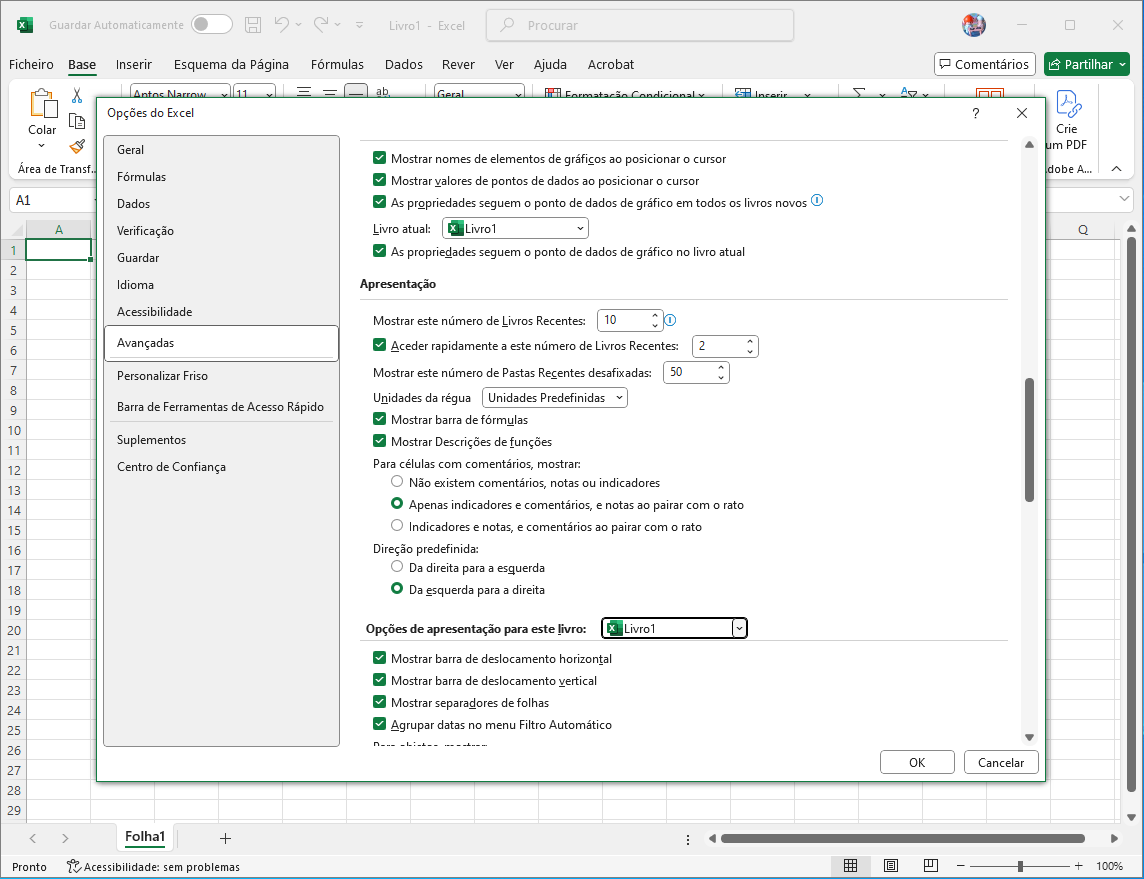Switch to Page Layout view in status bar
Screen dimensions: 1144x879
tap(891, 866)
